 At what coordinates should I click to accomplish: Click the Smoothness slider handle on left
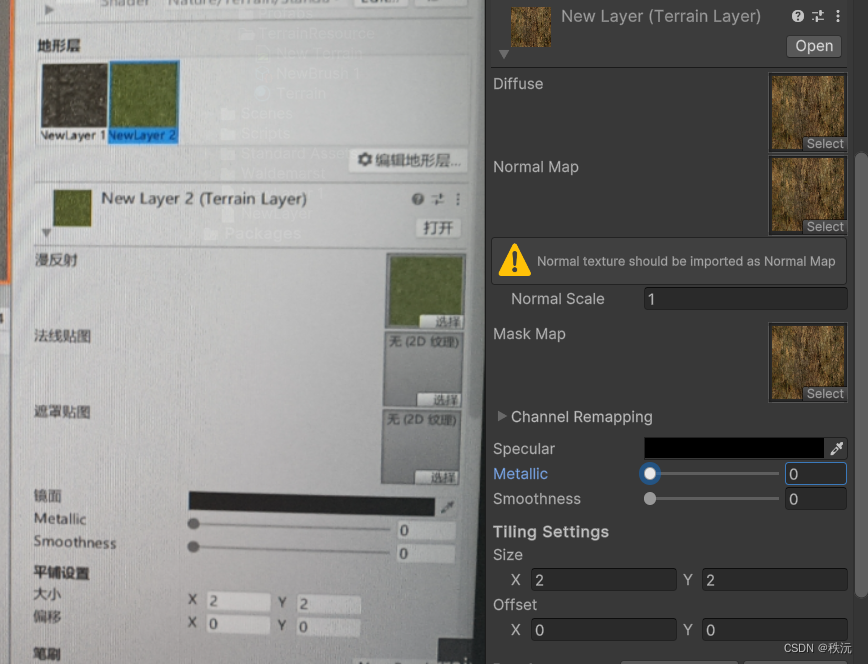click(193, 547)
